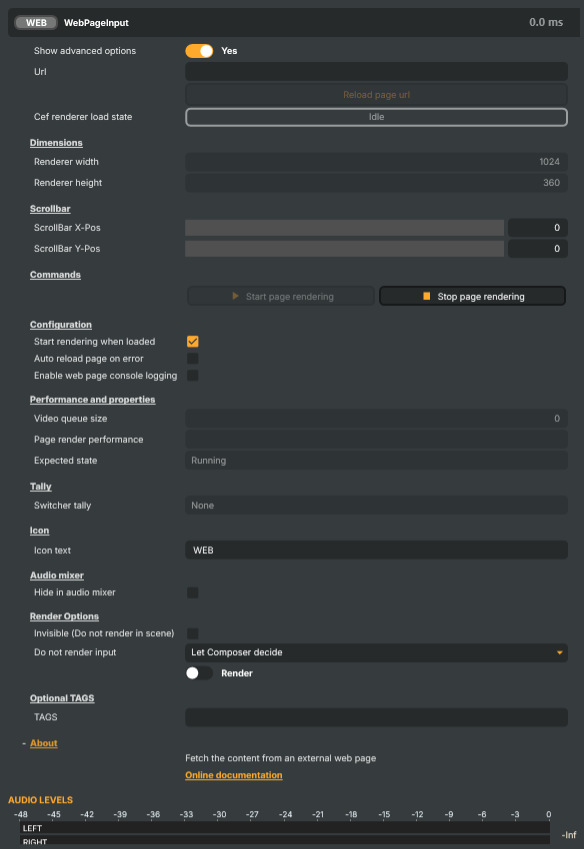Viewport: 584px width, 849px height.
Task: Click the orange stop square icon
Action: point(426,296)
